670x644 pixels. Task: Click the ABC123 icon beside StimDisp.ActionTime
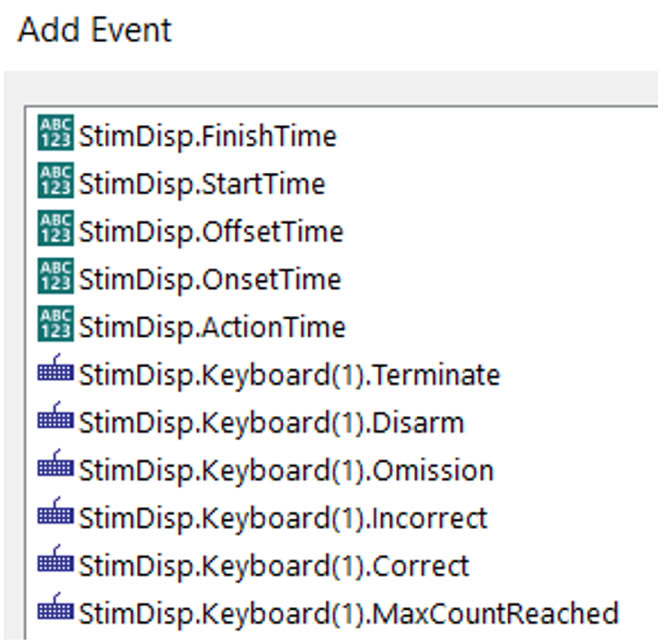(55, 327)
